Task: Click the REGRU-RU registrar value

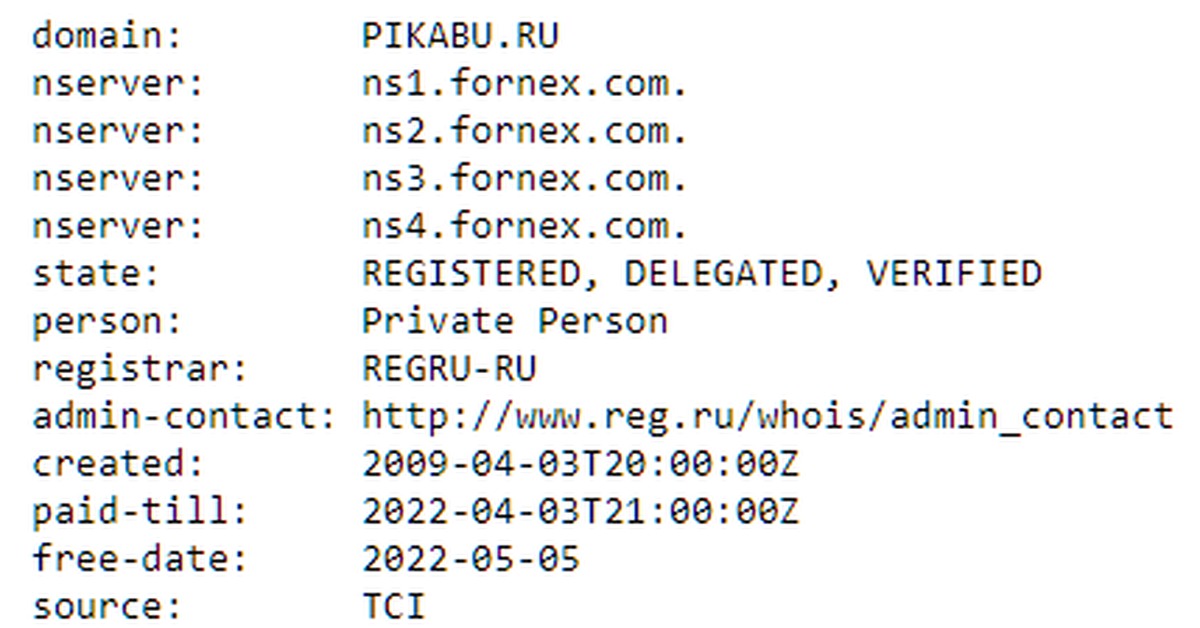Action: [449, 369]
